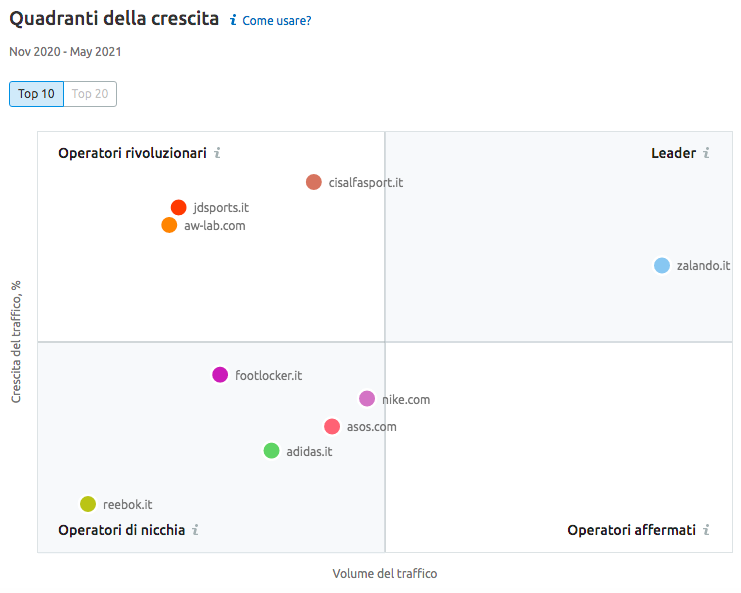Viewport: 741px width, 593px height.
Task: Click the purple nike.com dot
Action: pyautogui.click(x=367, y=399)
